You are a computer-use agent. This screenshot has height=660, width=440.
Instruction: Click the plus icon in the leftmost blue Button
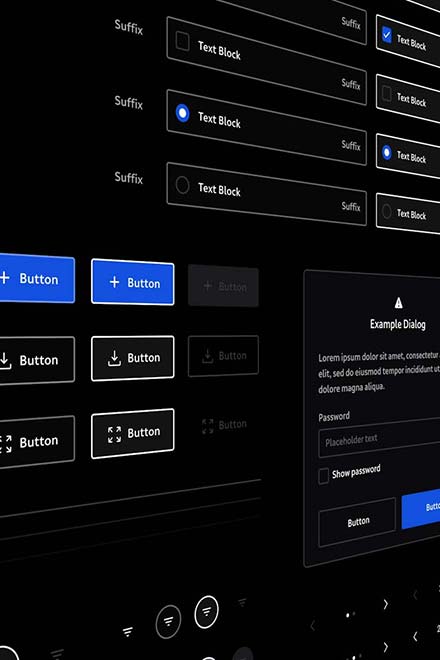5,277
